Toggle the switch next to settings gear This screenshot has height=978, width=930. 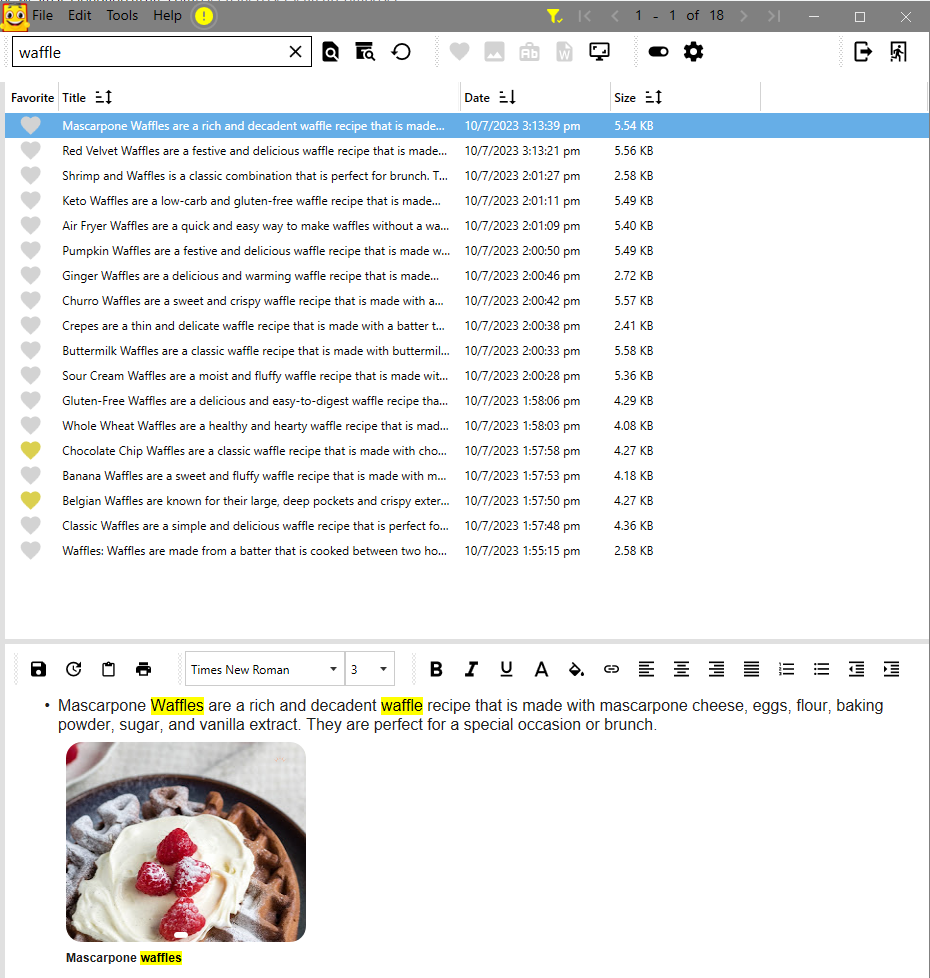[658, 52]
